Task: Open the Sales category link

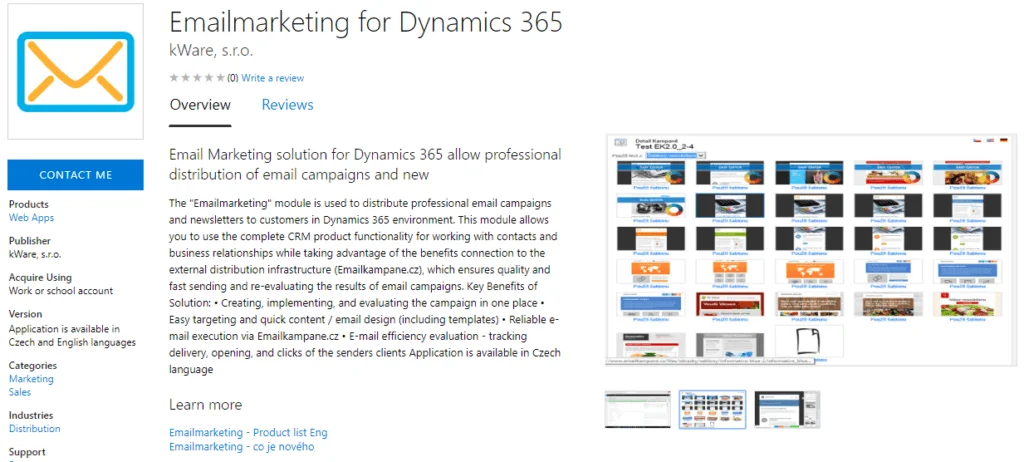Action: pyautogui.click(x=20, y=392)
